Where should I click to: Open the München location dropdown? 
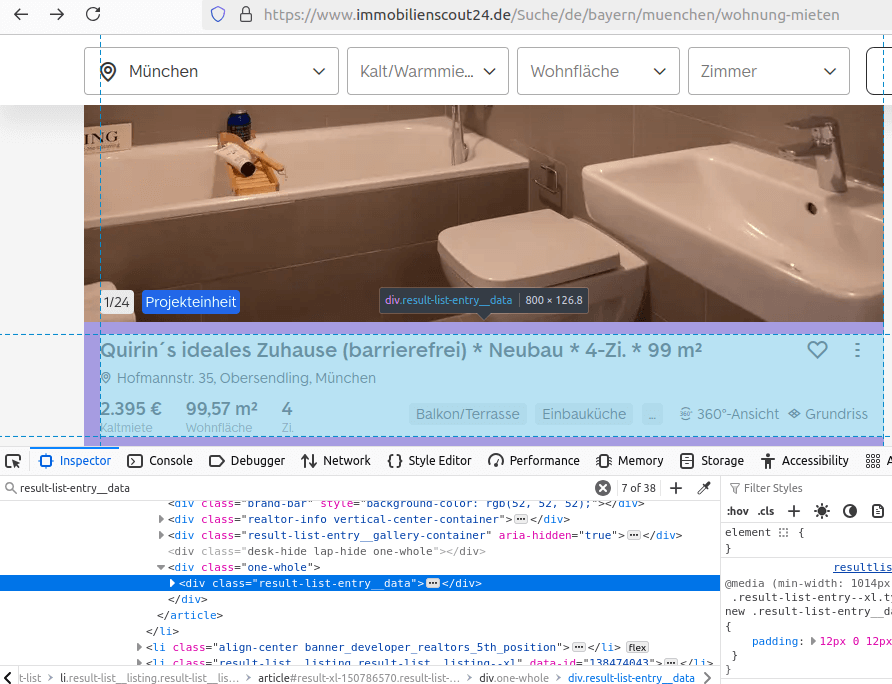(x=211, y=71)
